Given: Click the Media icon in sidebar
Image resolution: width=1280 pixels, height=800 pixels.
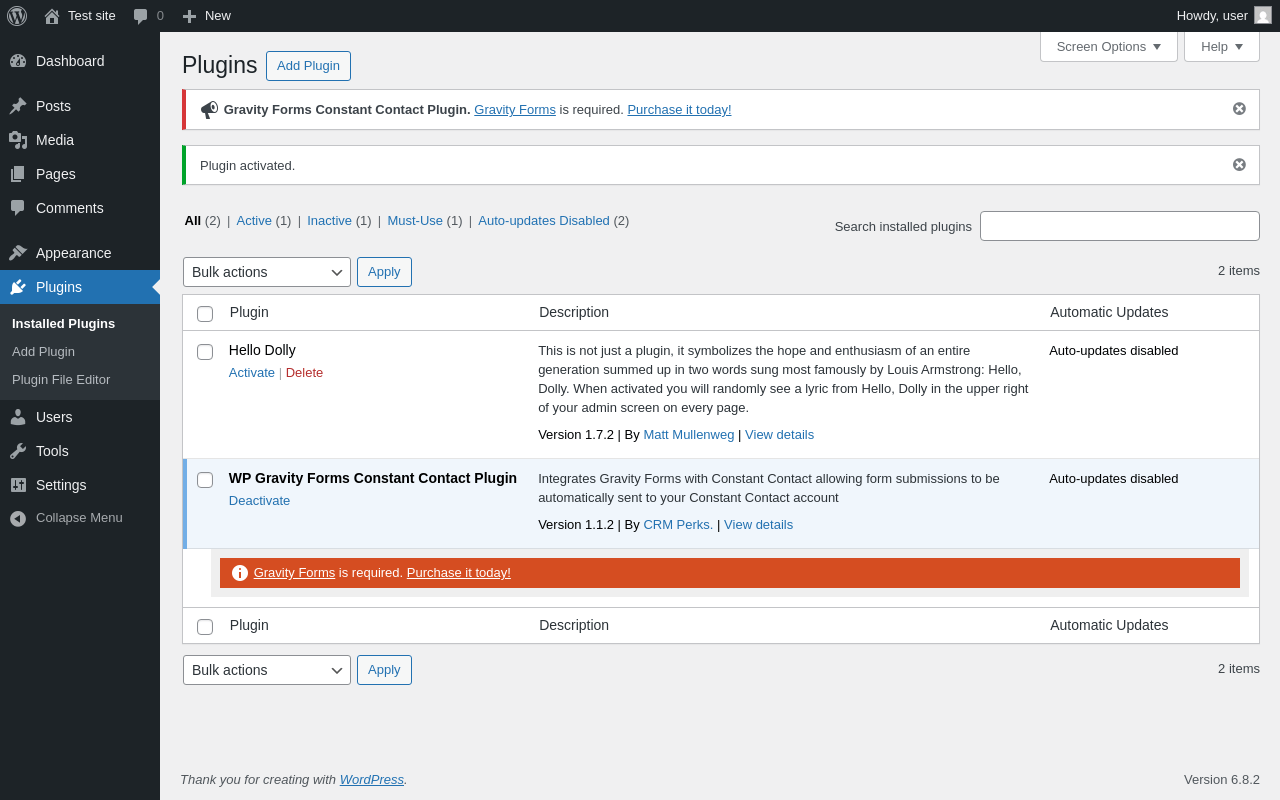Looking at the screenshot, I should [x=18, y=140].
